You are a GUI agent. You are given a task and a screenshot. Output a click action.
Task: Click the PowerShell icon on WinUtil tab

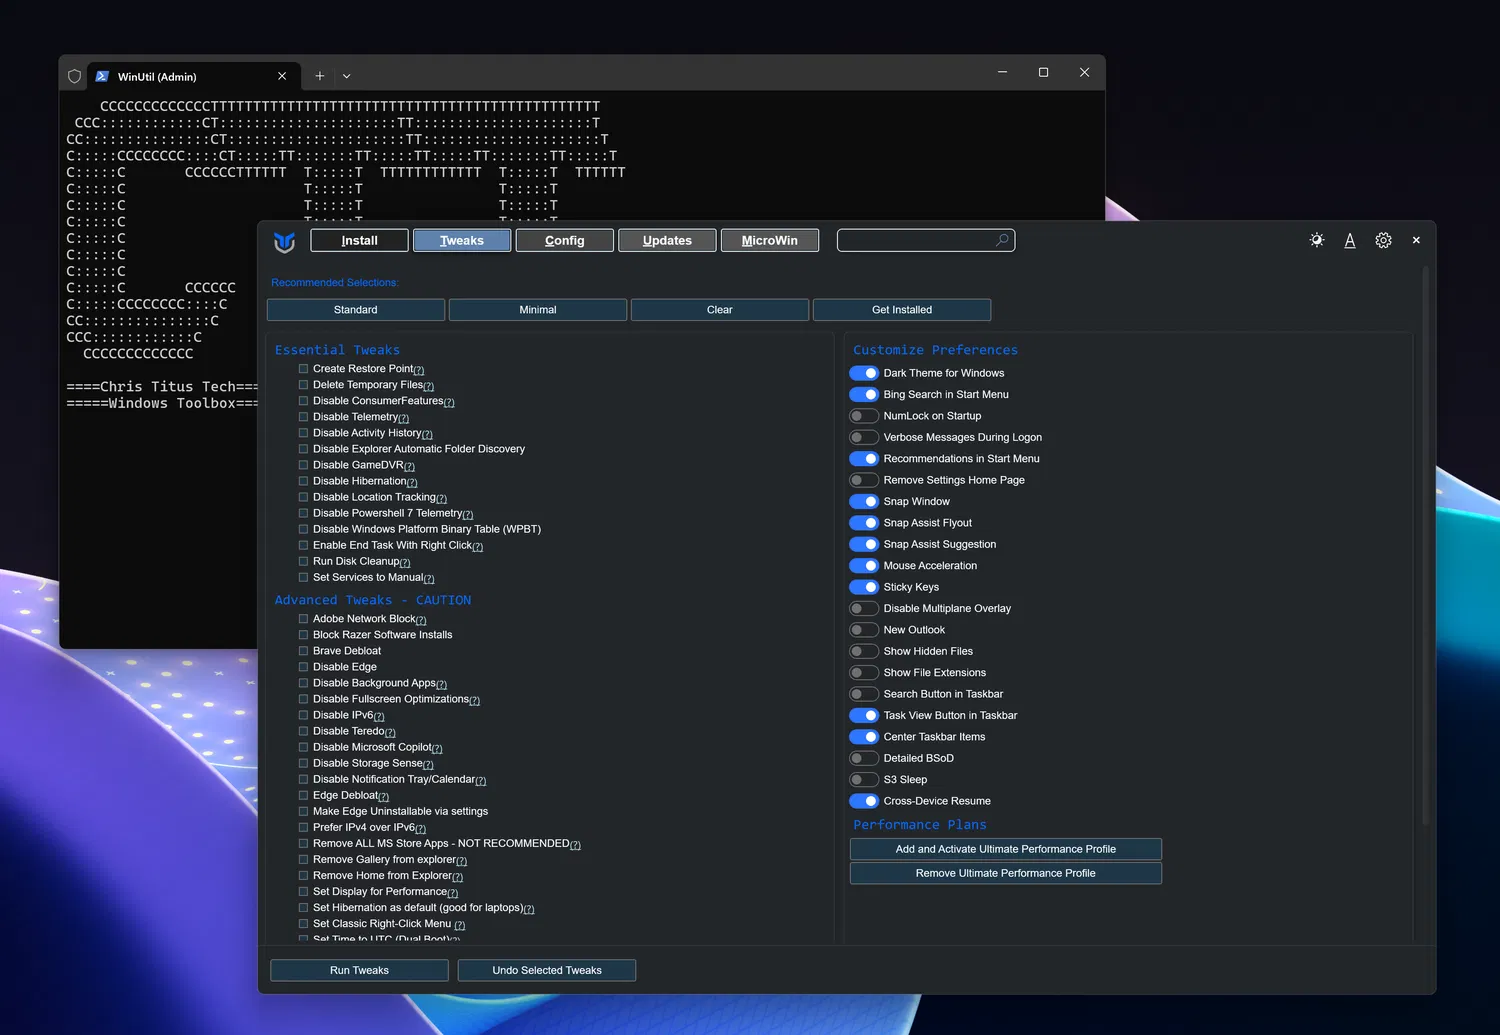102,76
